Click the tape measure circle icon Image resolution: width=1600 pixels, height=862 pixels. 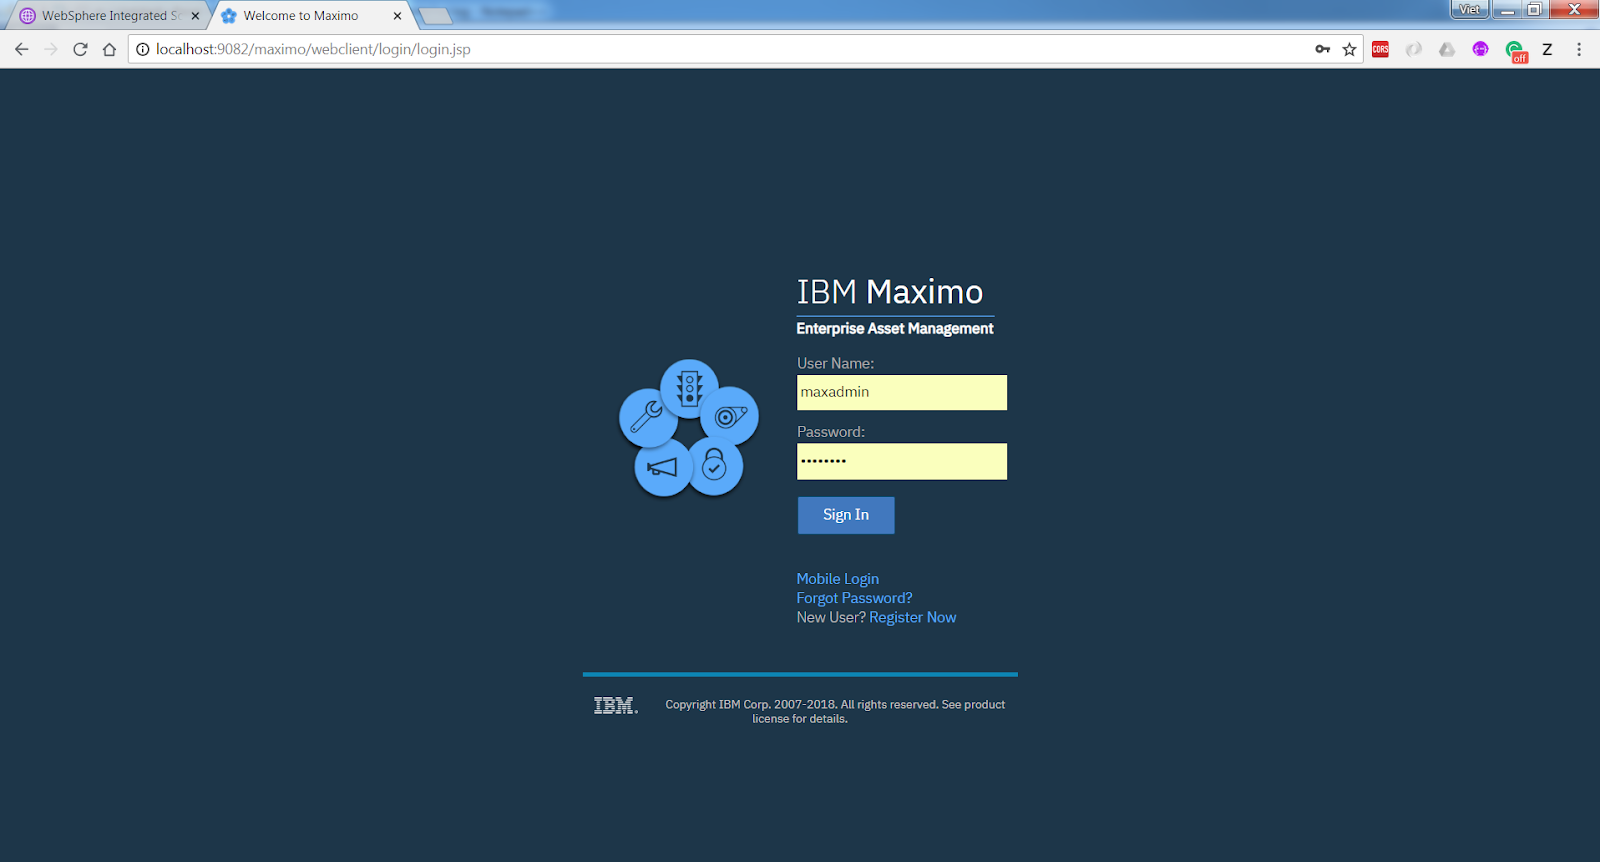pyautogui.click(x=730, y=416)
